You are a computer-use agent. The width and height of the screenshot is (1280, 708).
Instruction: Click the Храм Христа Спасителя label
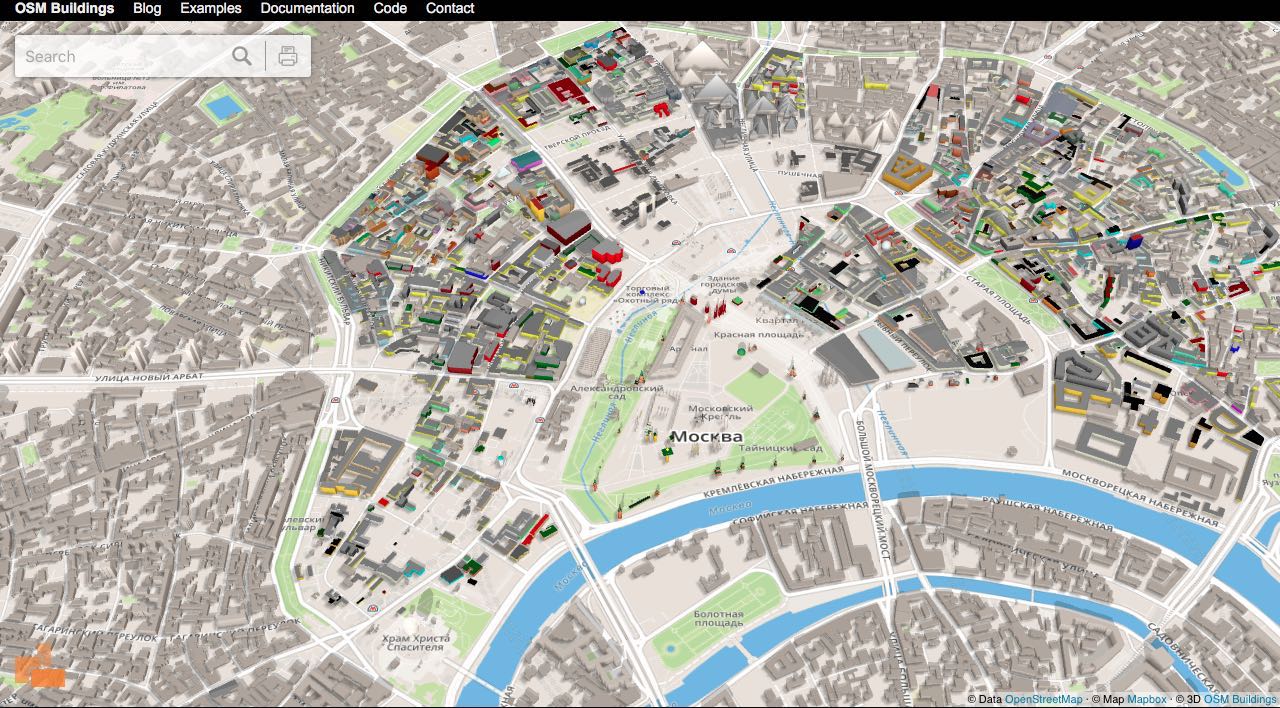coord(415,642)
